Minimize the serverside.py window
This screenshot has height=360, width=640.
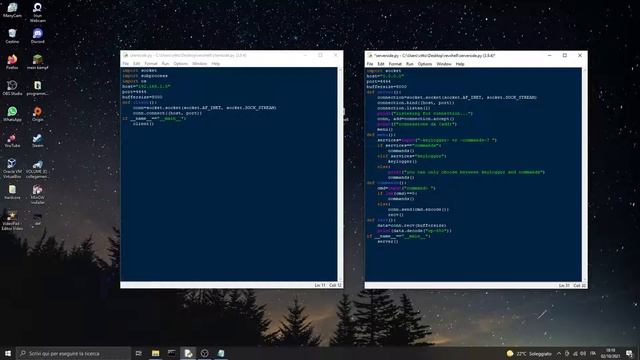[550, 56]
